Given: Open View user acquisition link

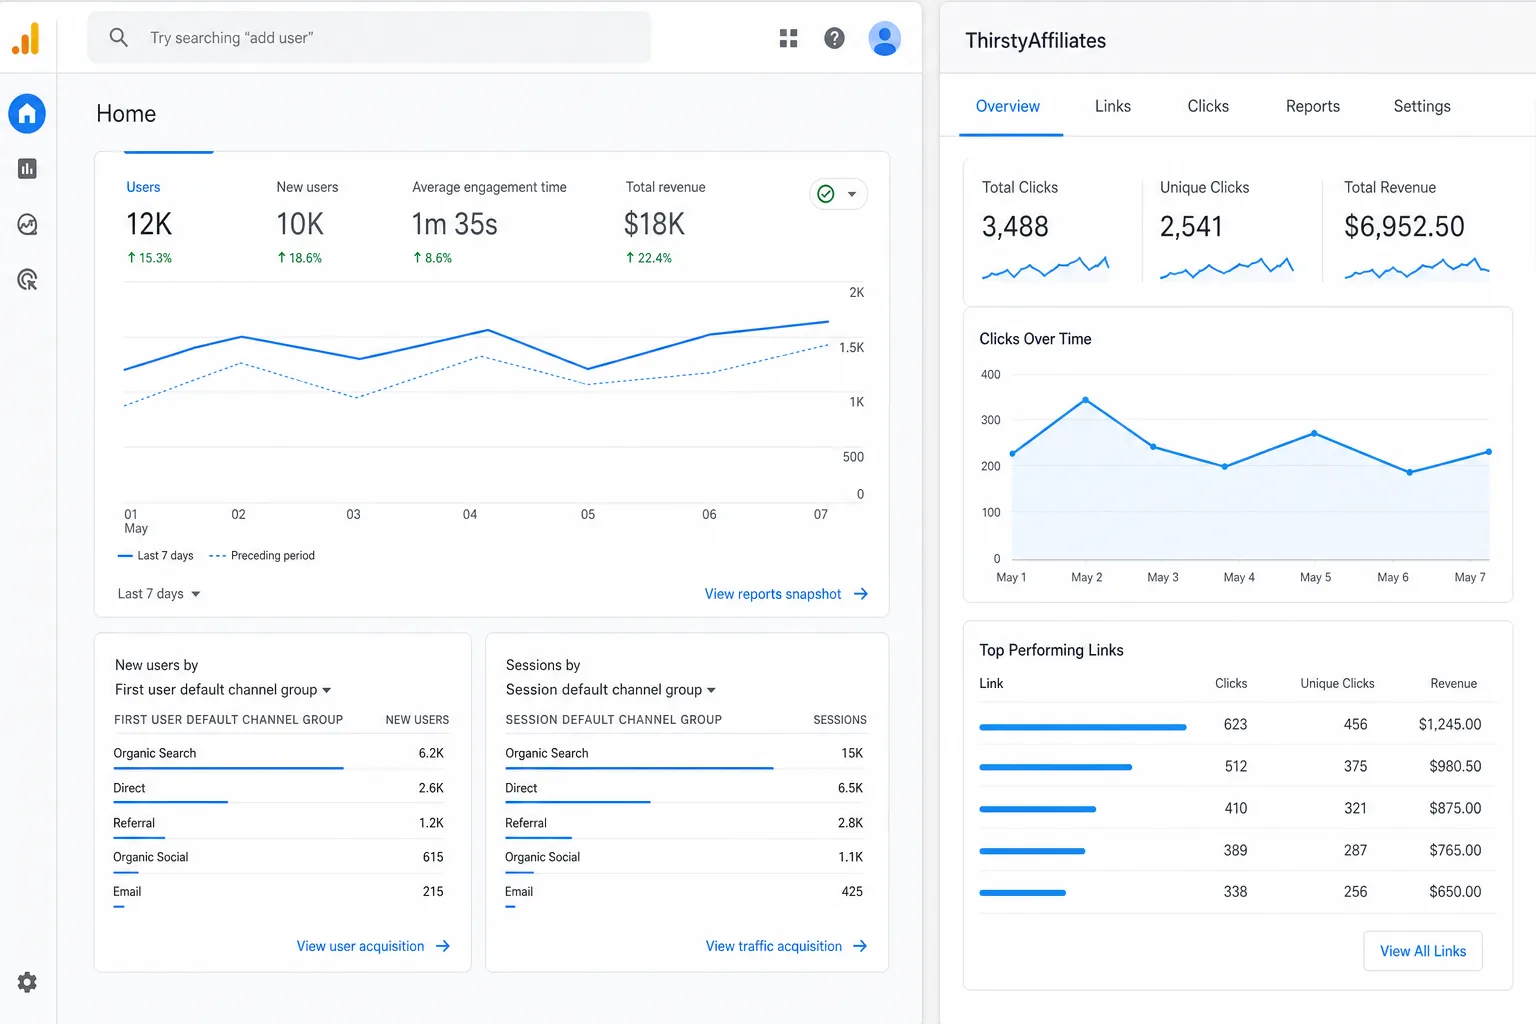Looking at the screenshot, I should 360,946.
